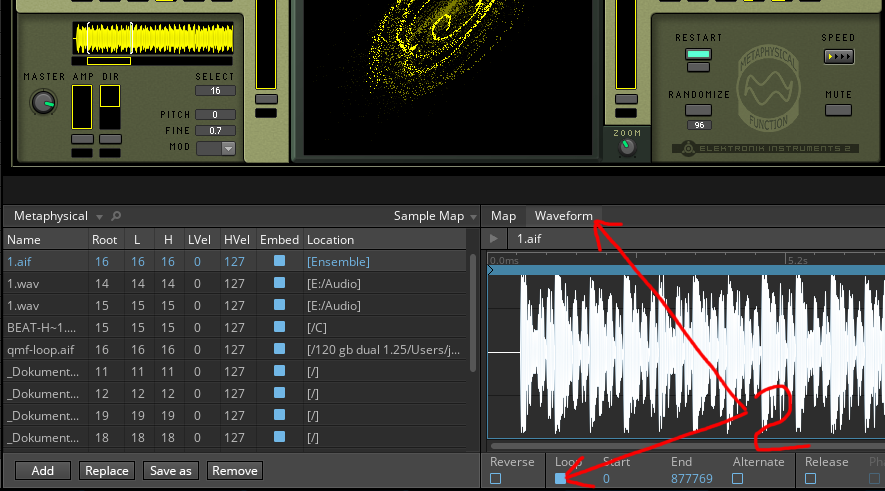Image resolution: width=885 pixels, height=491 pixels.
Task: Click the AMP level meter
Action: pos(82,107)
